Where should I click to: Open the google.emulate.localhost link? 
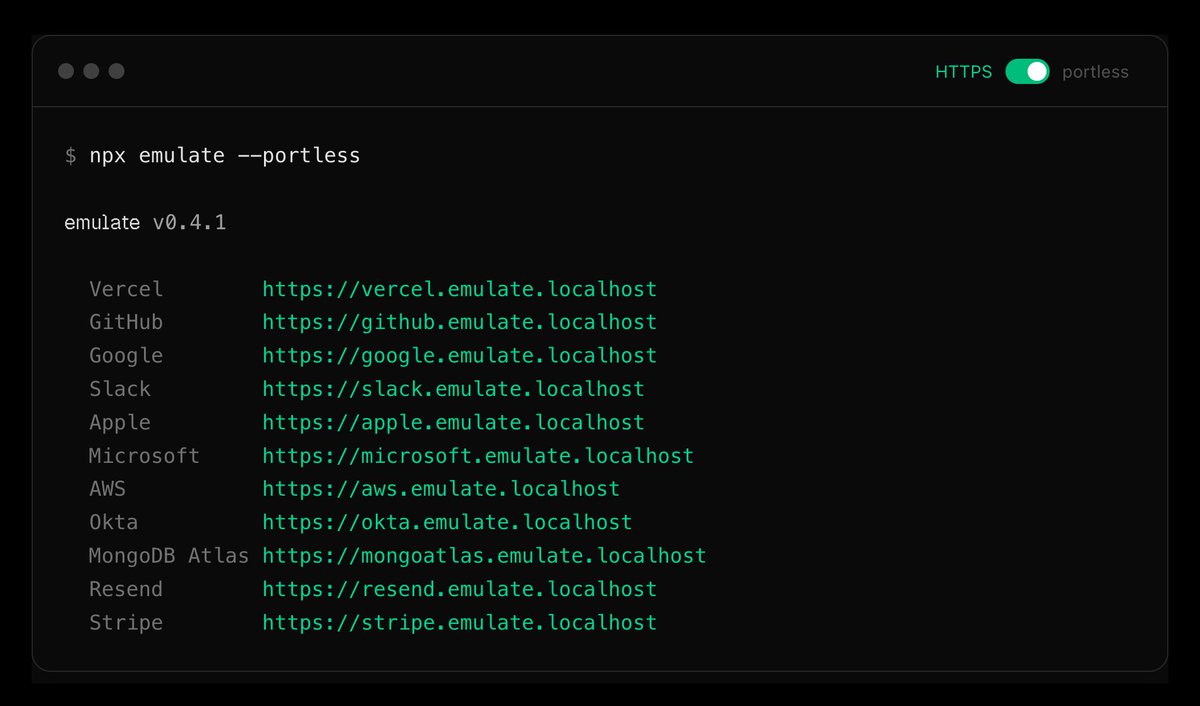pos(460,356)
